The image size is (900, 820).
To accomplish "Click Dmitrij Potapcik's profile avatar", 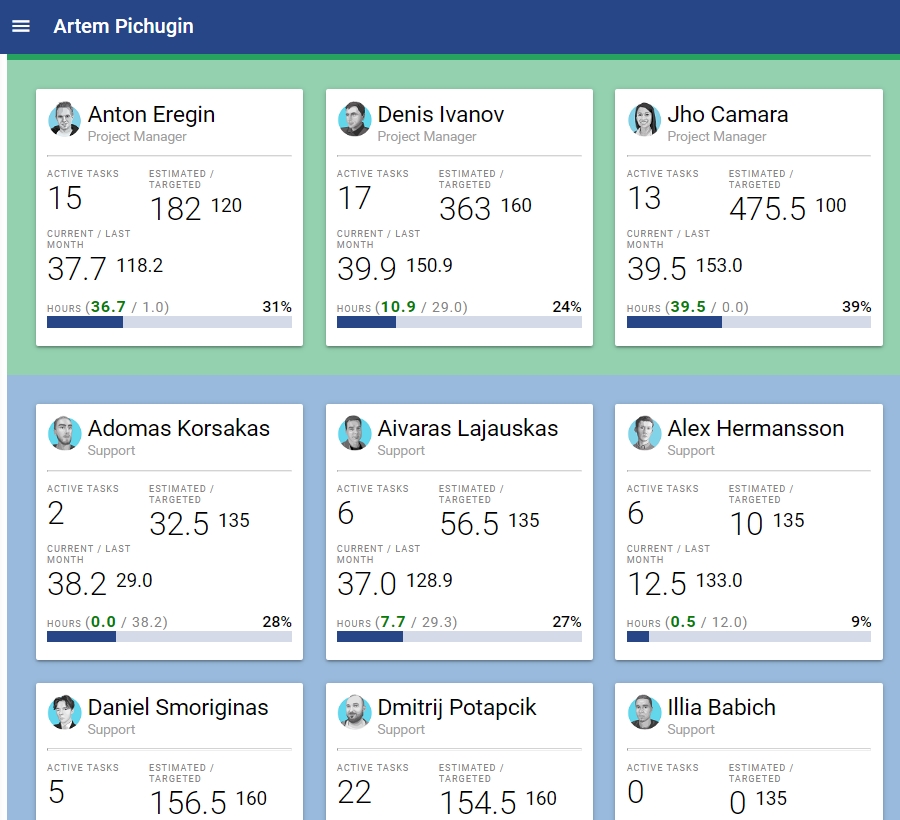I will tap(355, 712).
